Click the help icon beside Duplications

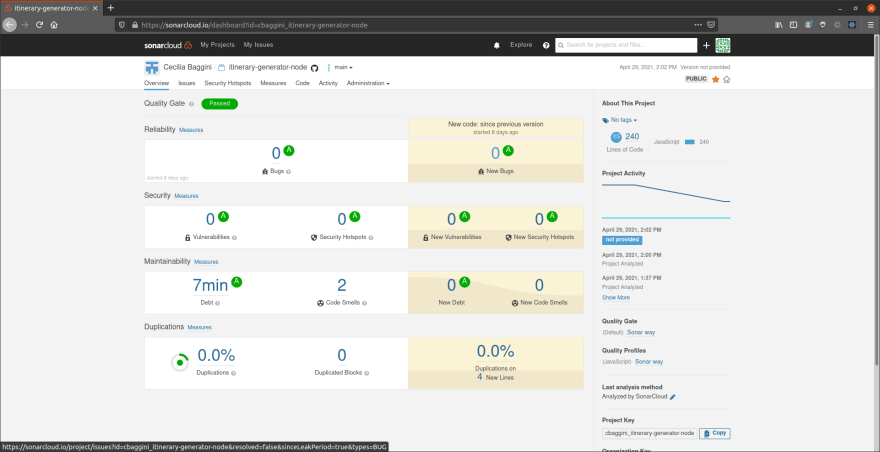(x=233, y=373)
